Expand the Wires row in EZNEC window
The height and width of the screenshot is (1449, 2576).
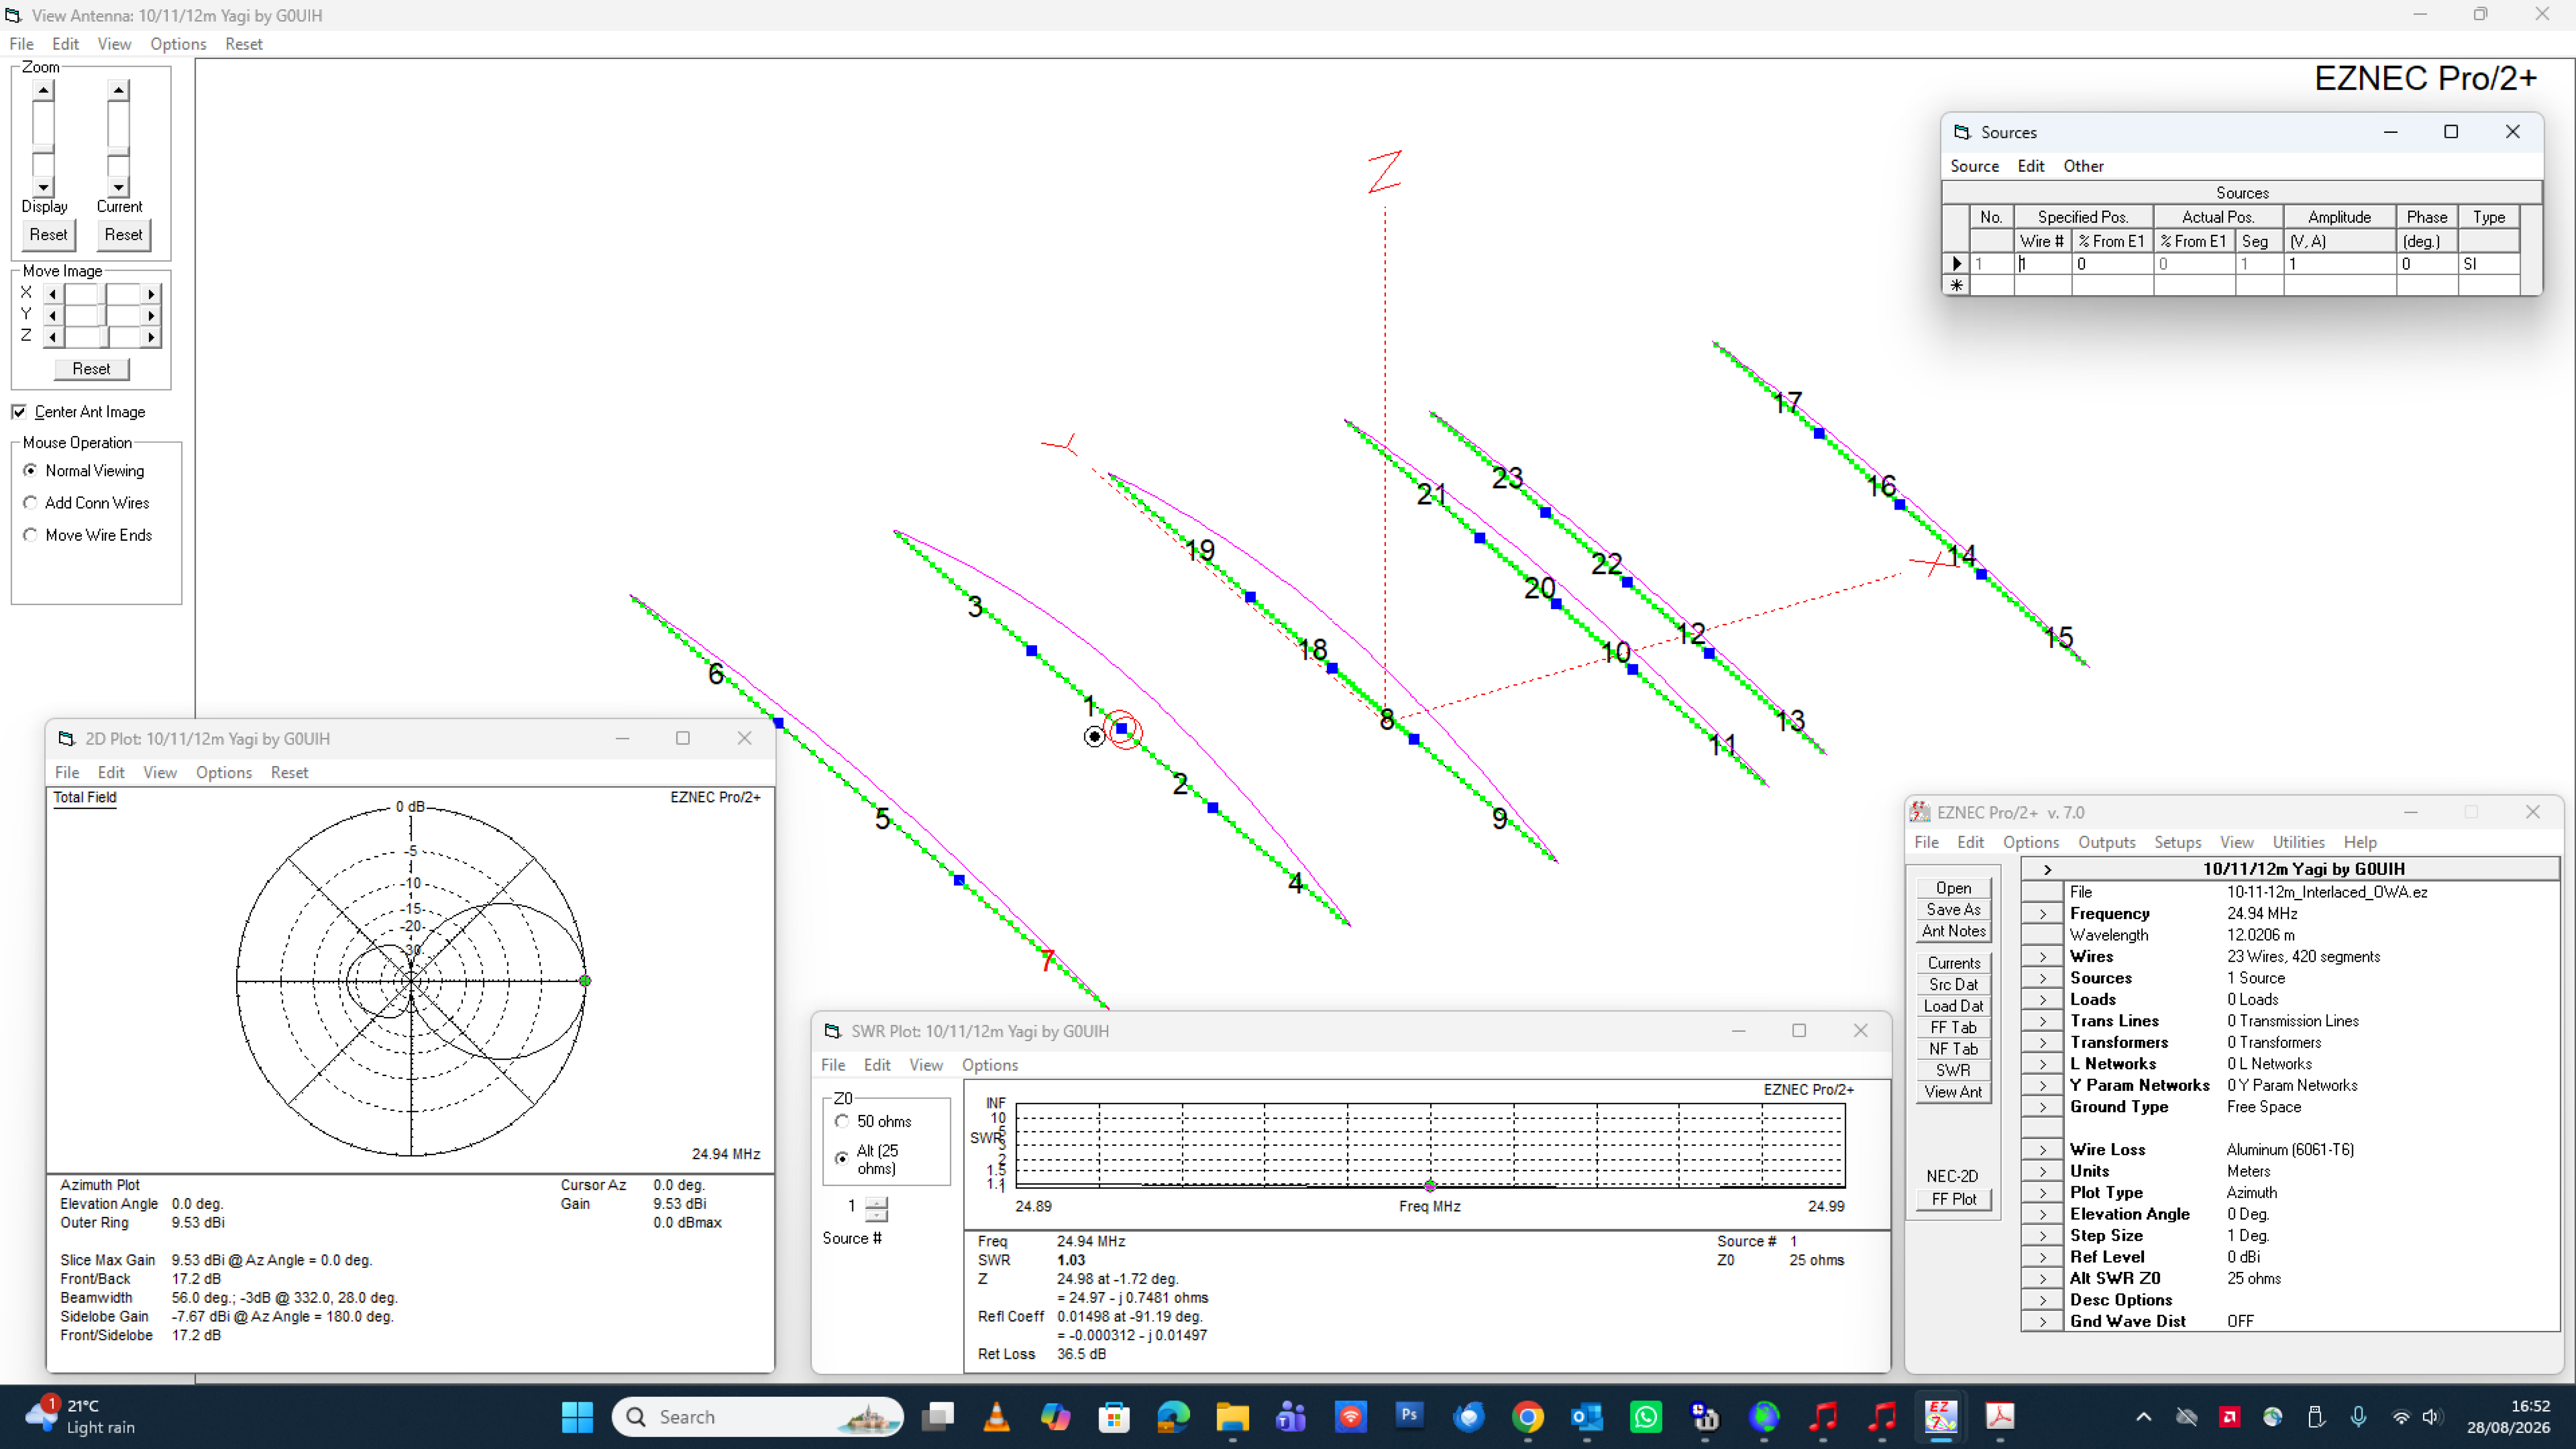click(x=2043, y=957)
